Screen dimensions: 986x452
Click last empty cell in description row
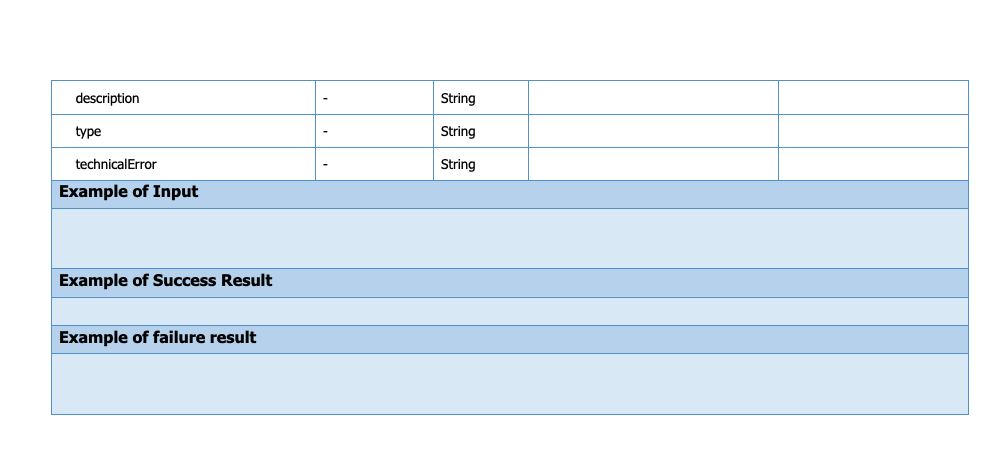click(x=872, y=98)
